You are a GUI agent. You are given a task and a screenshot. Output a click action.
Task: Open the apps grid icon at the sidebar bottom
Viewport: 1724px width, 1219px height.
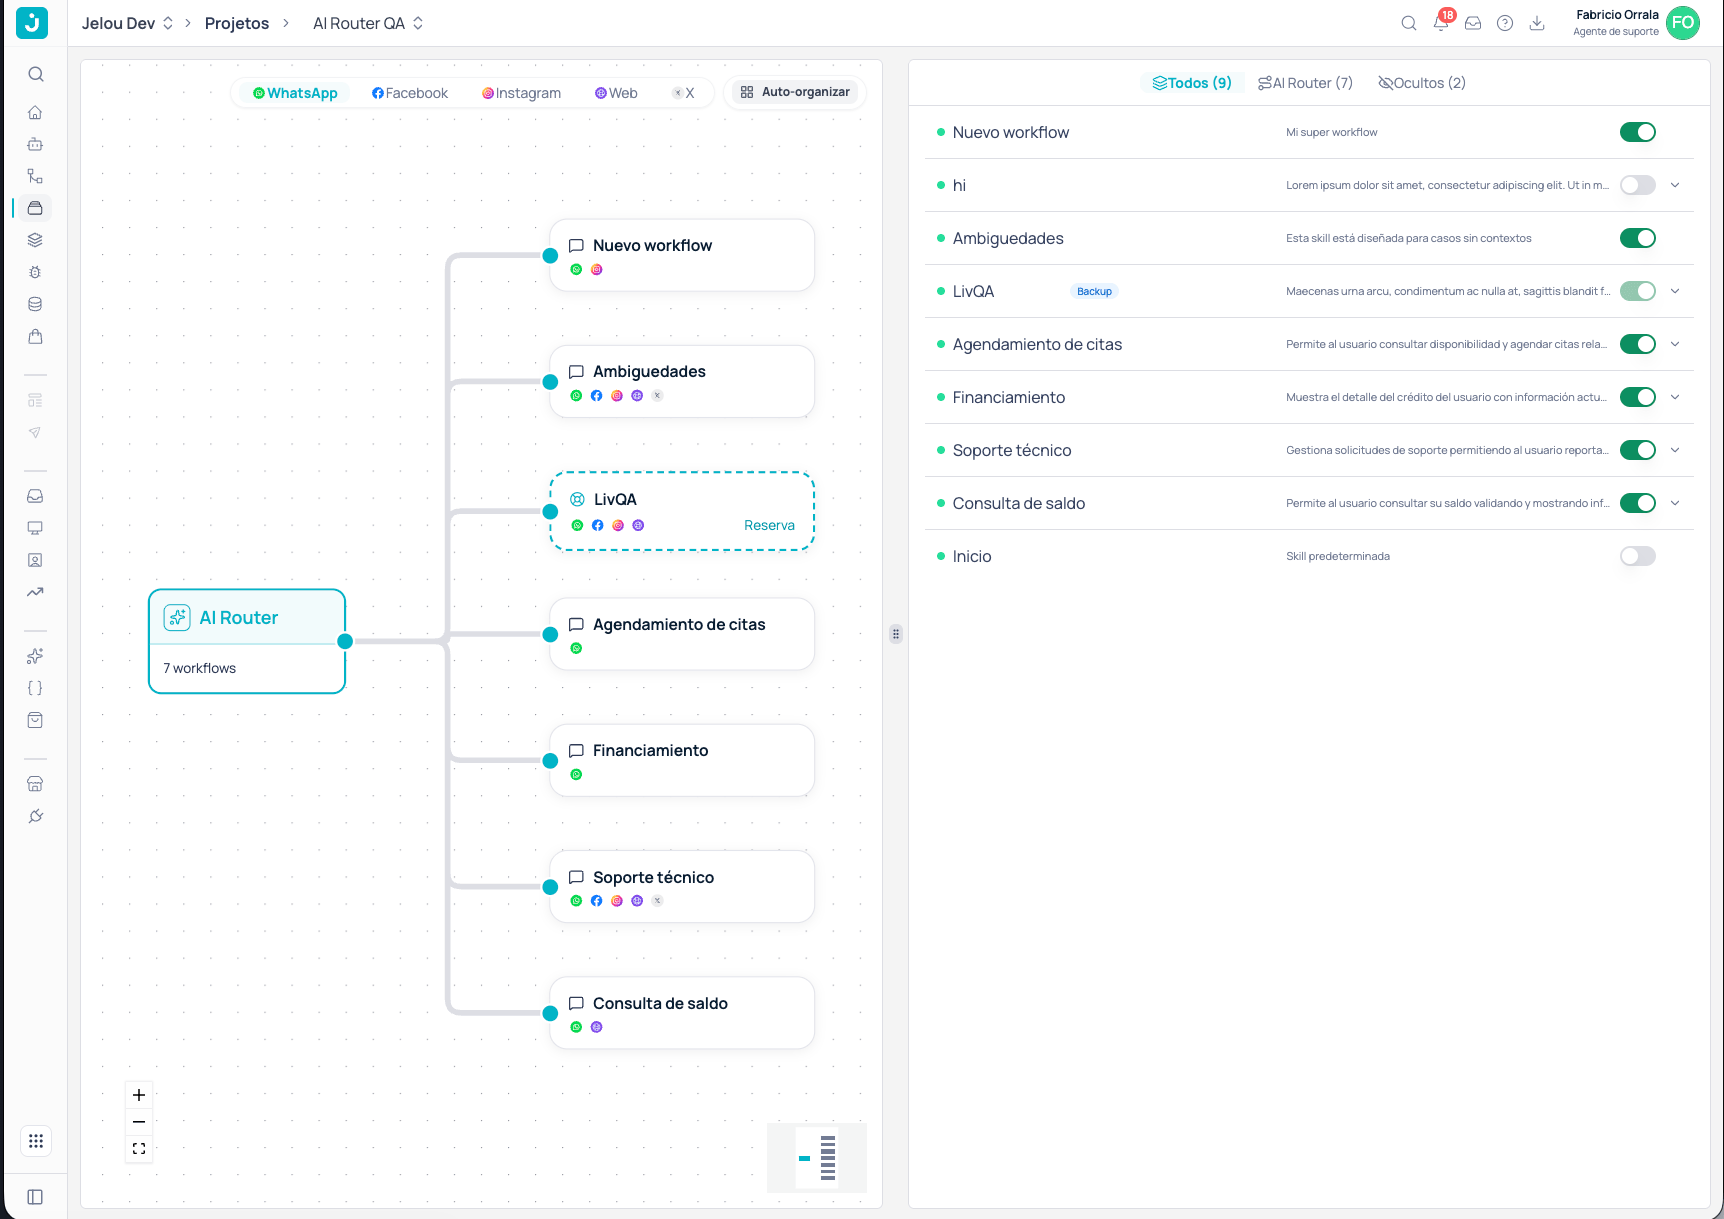click(x=35, y=1141)
